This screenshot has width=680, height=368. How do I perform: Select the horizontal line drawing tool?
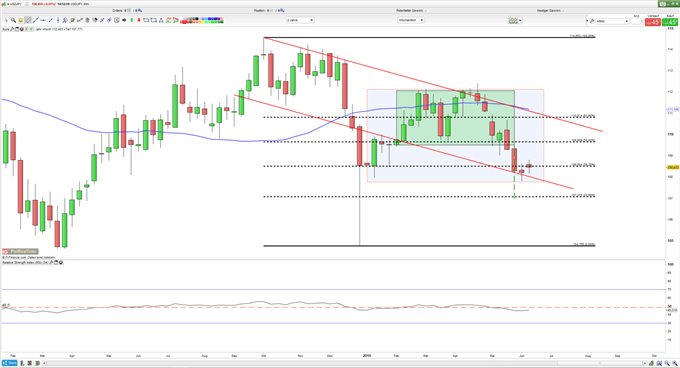click(43, 20)
